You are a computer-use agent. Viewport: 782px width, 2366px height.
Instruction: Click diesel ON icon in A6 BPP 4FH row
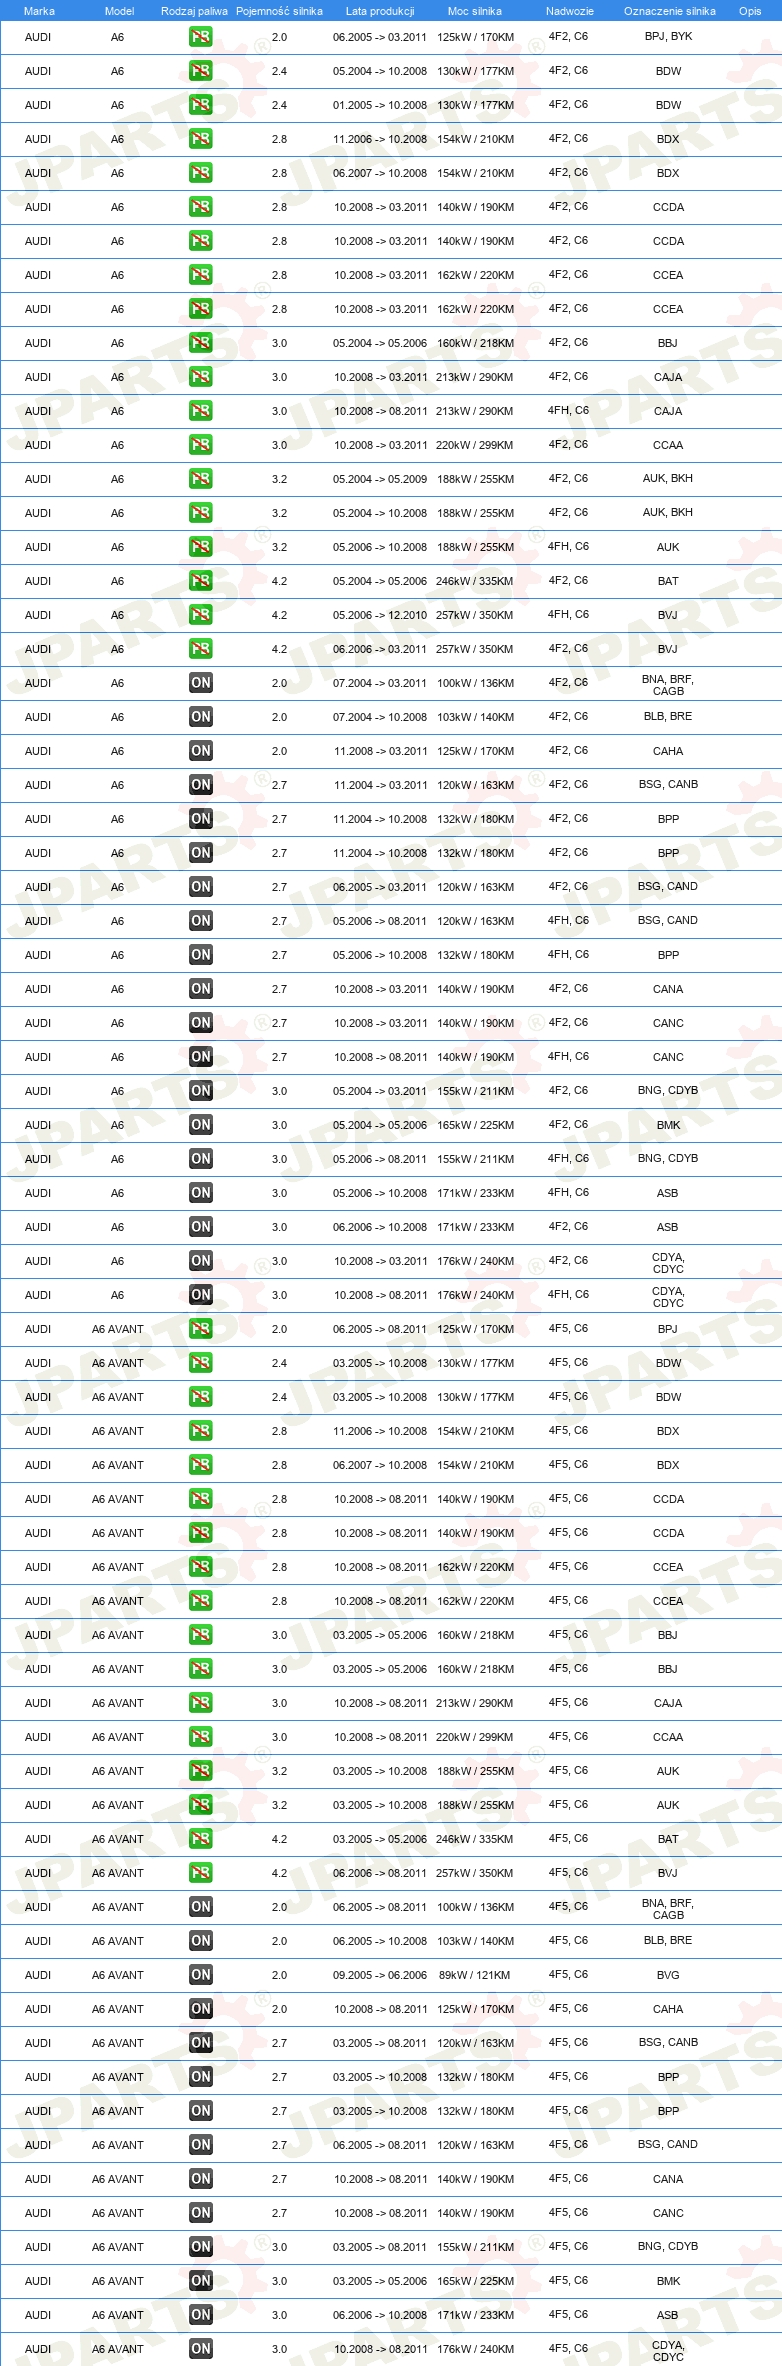tap(201, 955)
